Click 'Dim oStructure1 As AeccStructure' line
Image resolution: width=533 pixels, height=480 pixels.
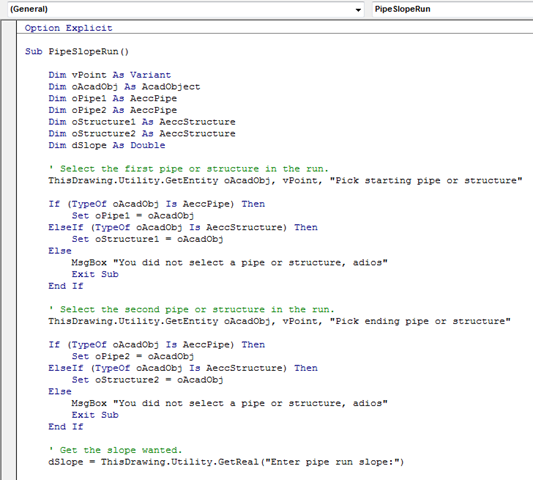click(142, 122)
